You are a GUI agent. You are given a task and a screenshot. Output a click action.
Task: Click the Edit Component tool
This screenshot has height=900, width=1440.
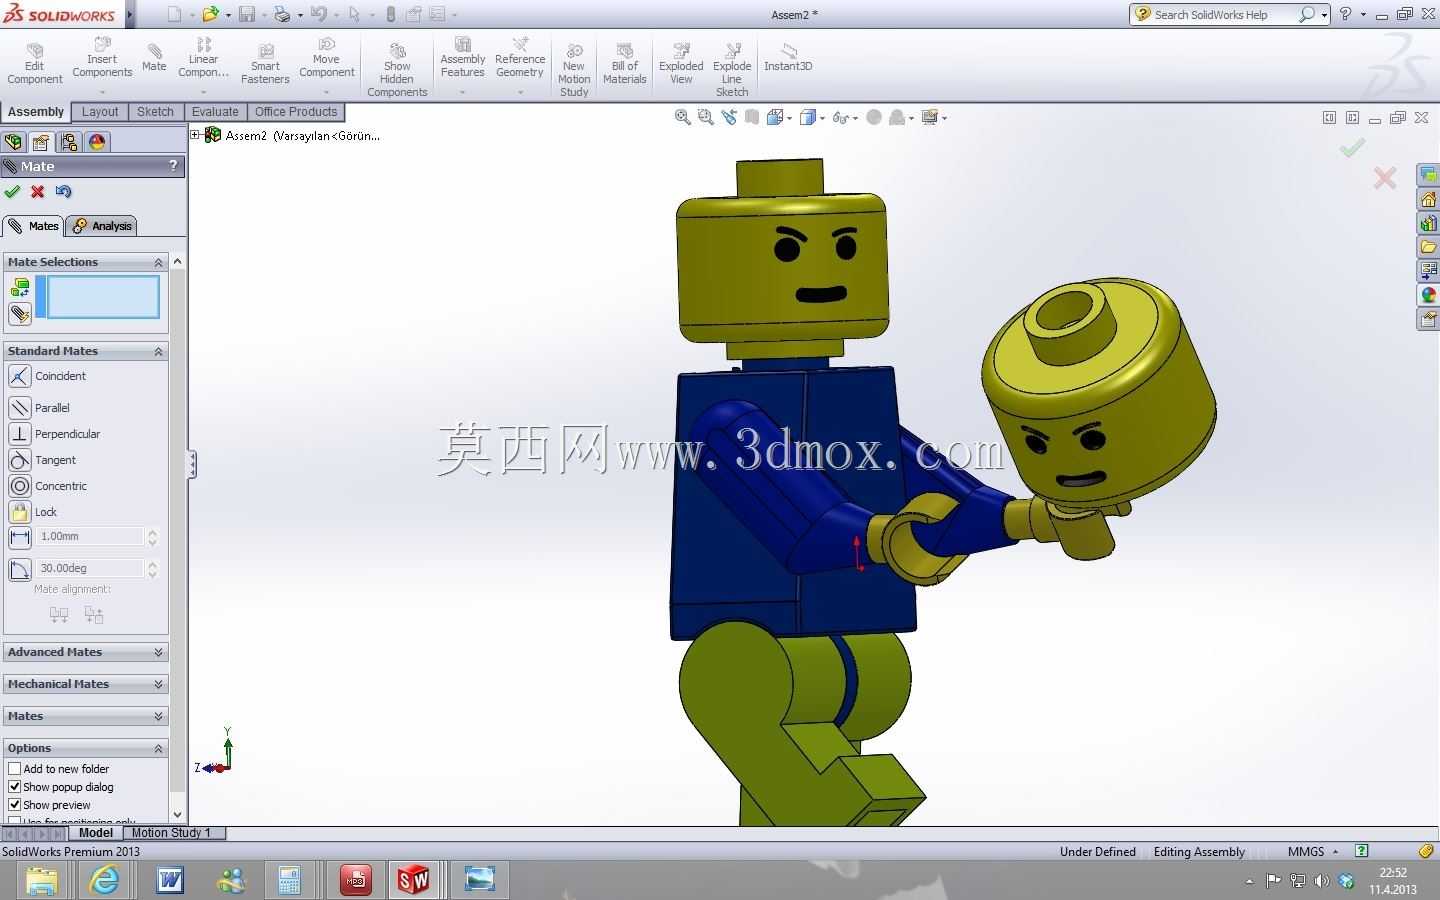35,64
